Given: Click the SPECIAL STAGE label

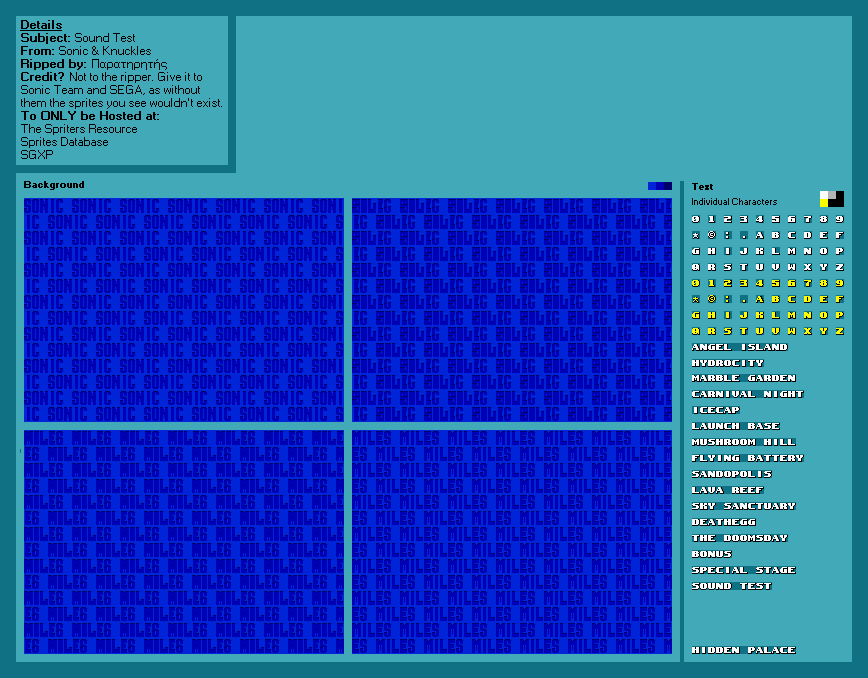Looking at the screenshot, I should click(744, 571).
